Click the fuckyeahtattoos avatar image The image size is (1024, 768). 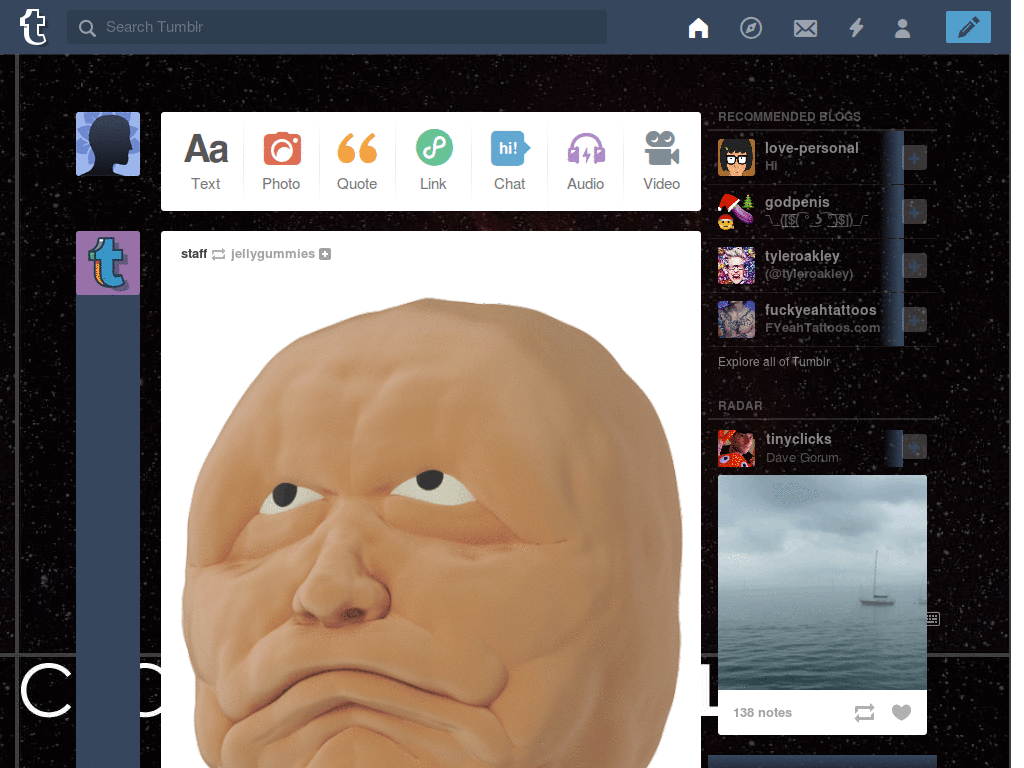(736, 319)
